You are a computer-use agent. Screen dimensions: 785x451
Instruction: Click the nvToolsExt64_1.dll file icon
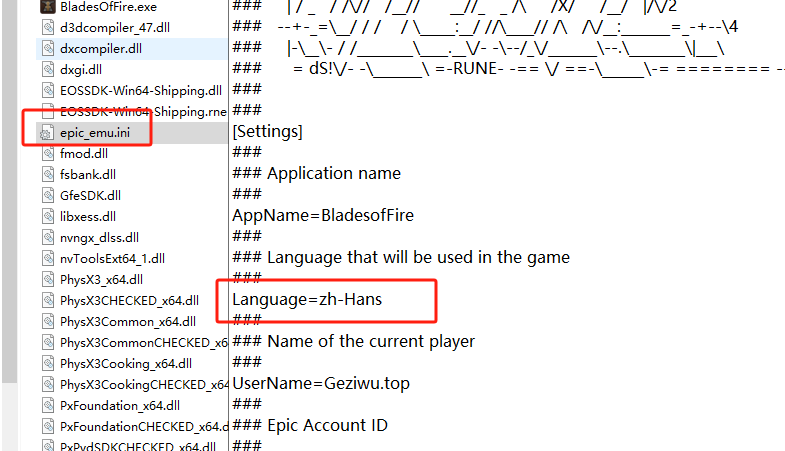pyautogui.click(x=48, y=259)
